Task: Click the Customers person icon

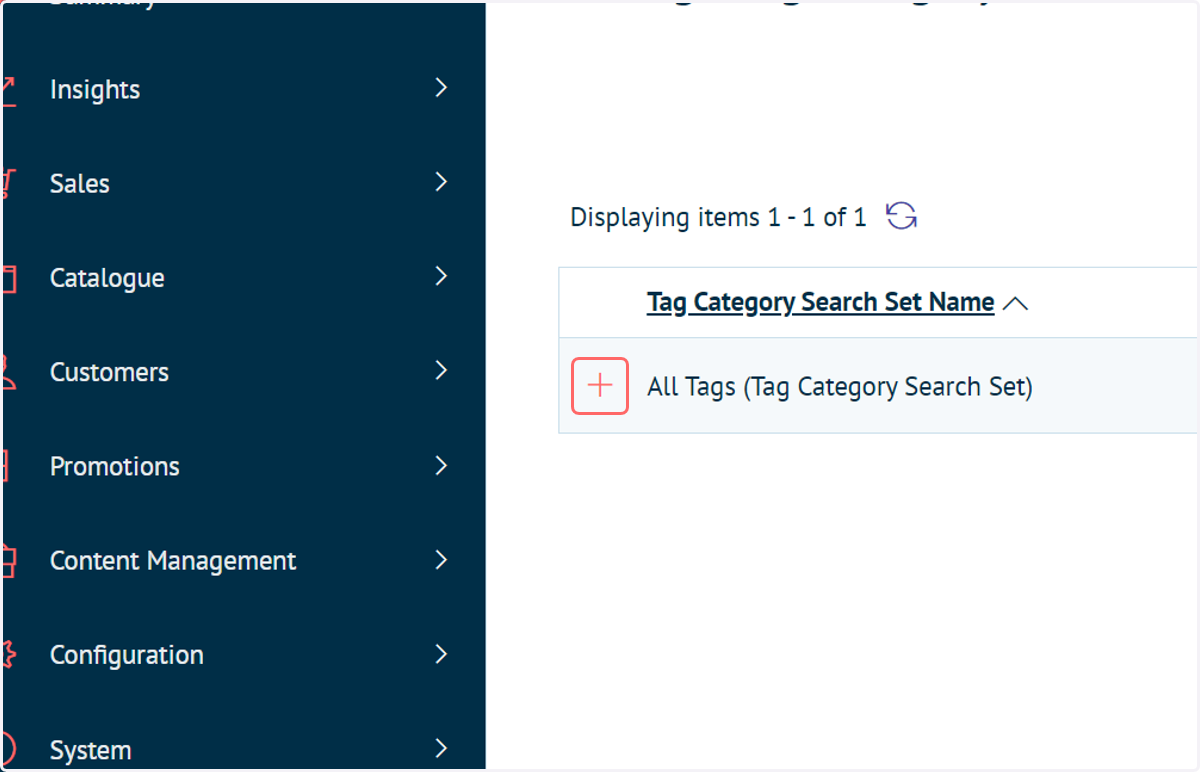Action: click(x=9, y=372)
